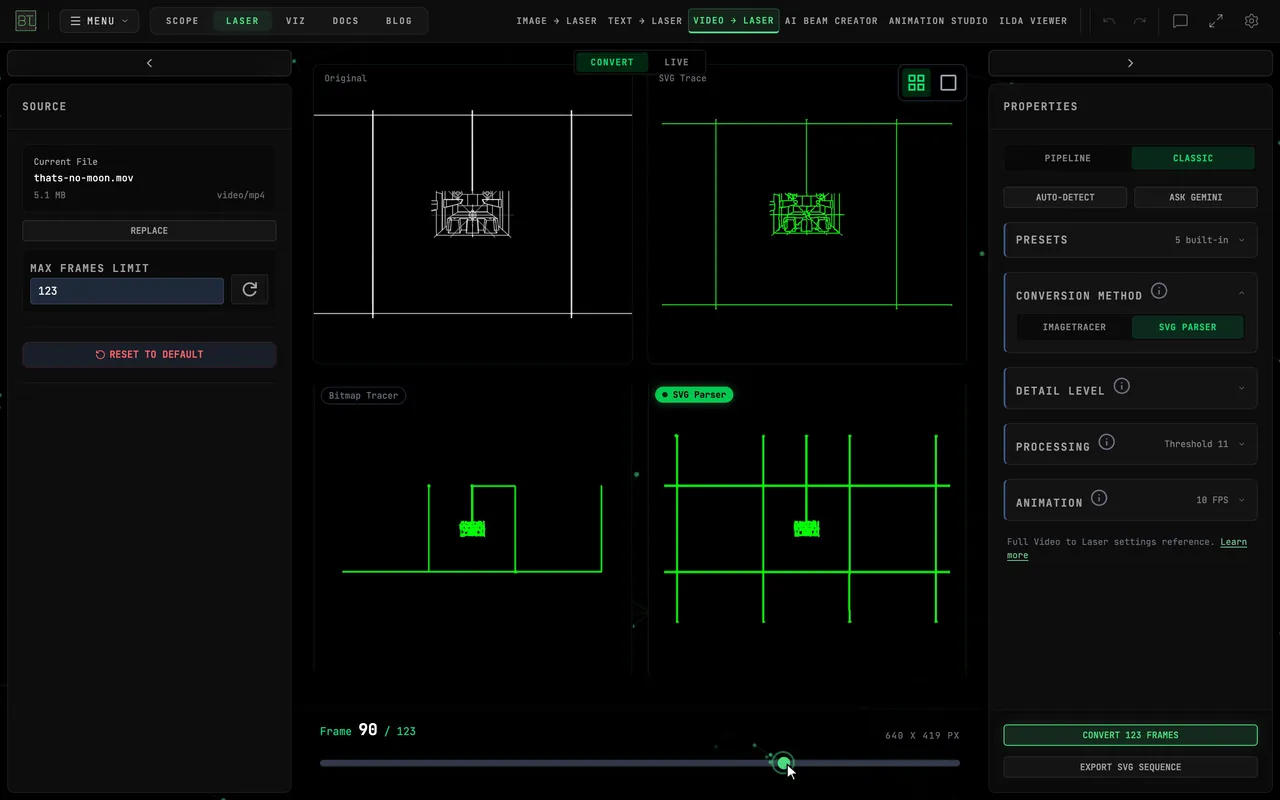
Task: Select the SVG Parser preview
Action: coord(807,528)
